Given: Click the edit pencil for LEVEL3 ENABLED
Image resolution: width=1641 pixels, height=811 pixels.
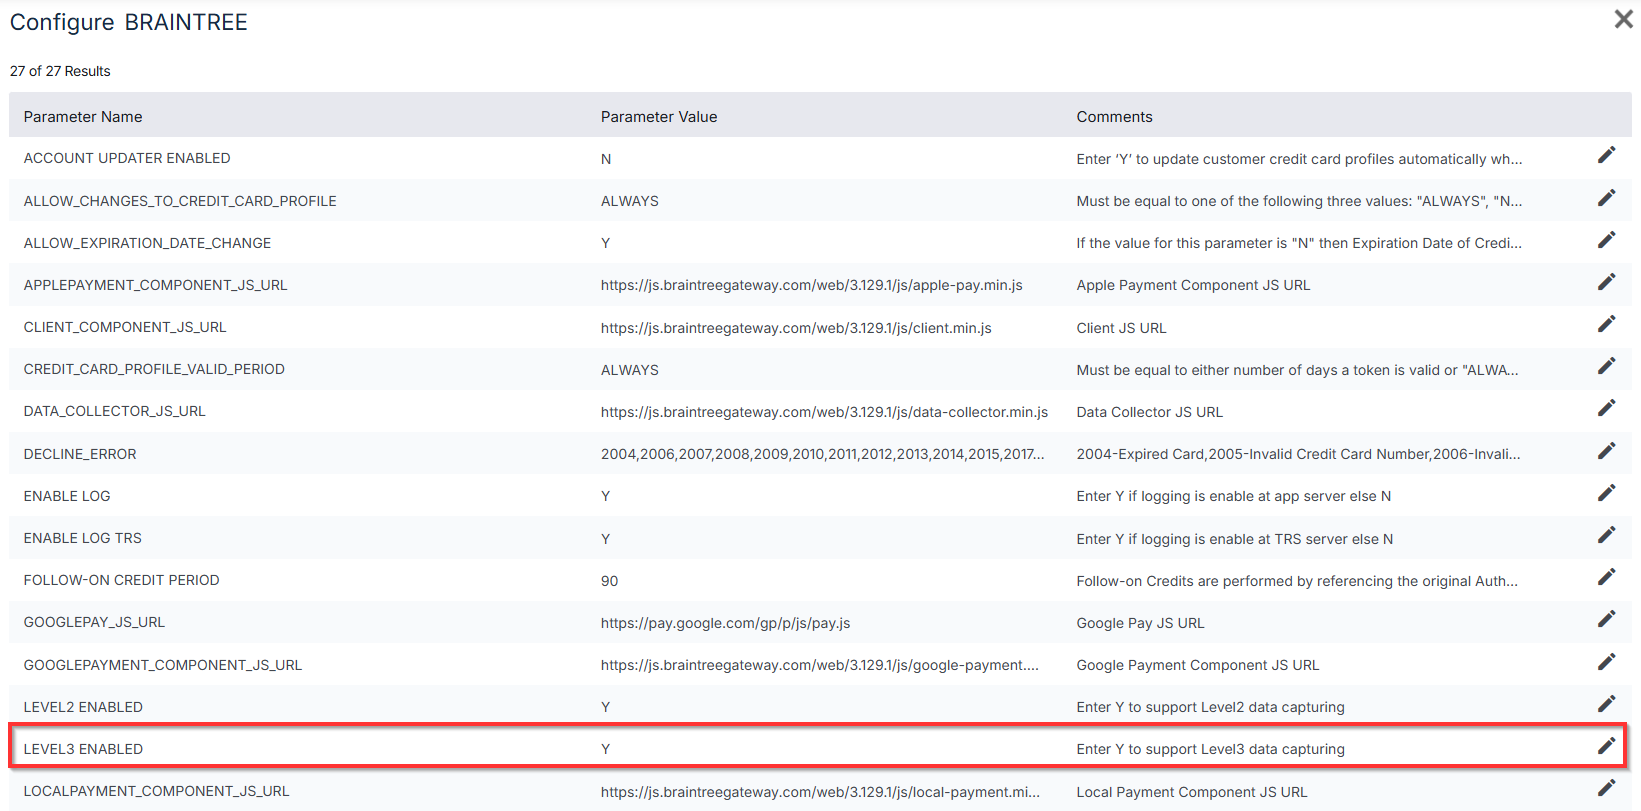Looking at the screenshot, I should [1606, 746].
